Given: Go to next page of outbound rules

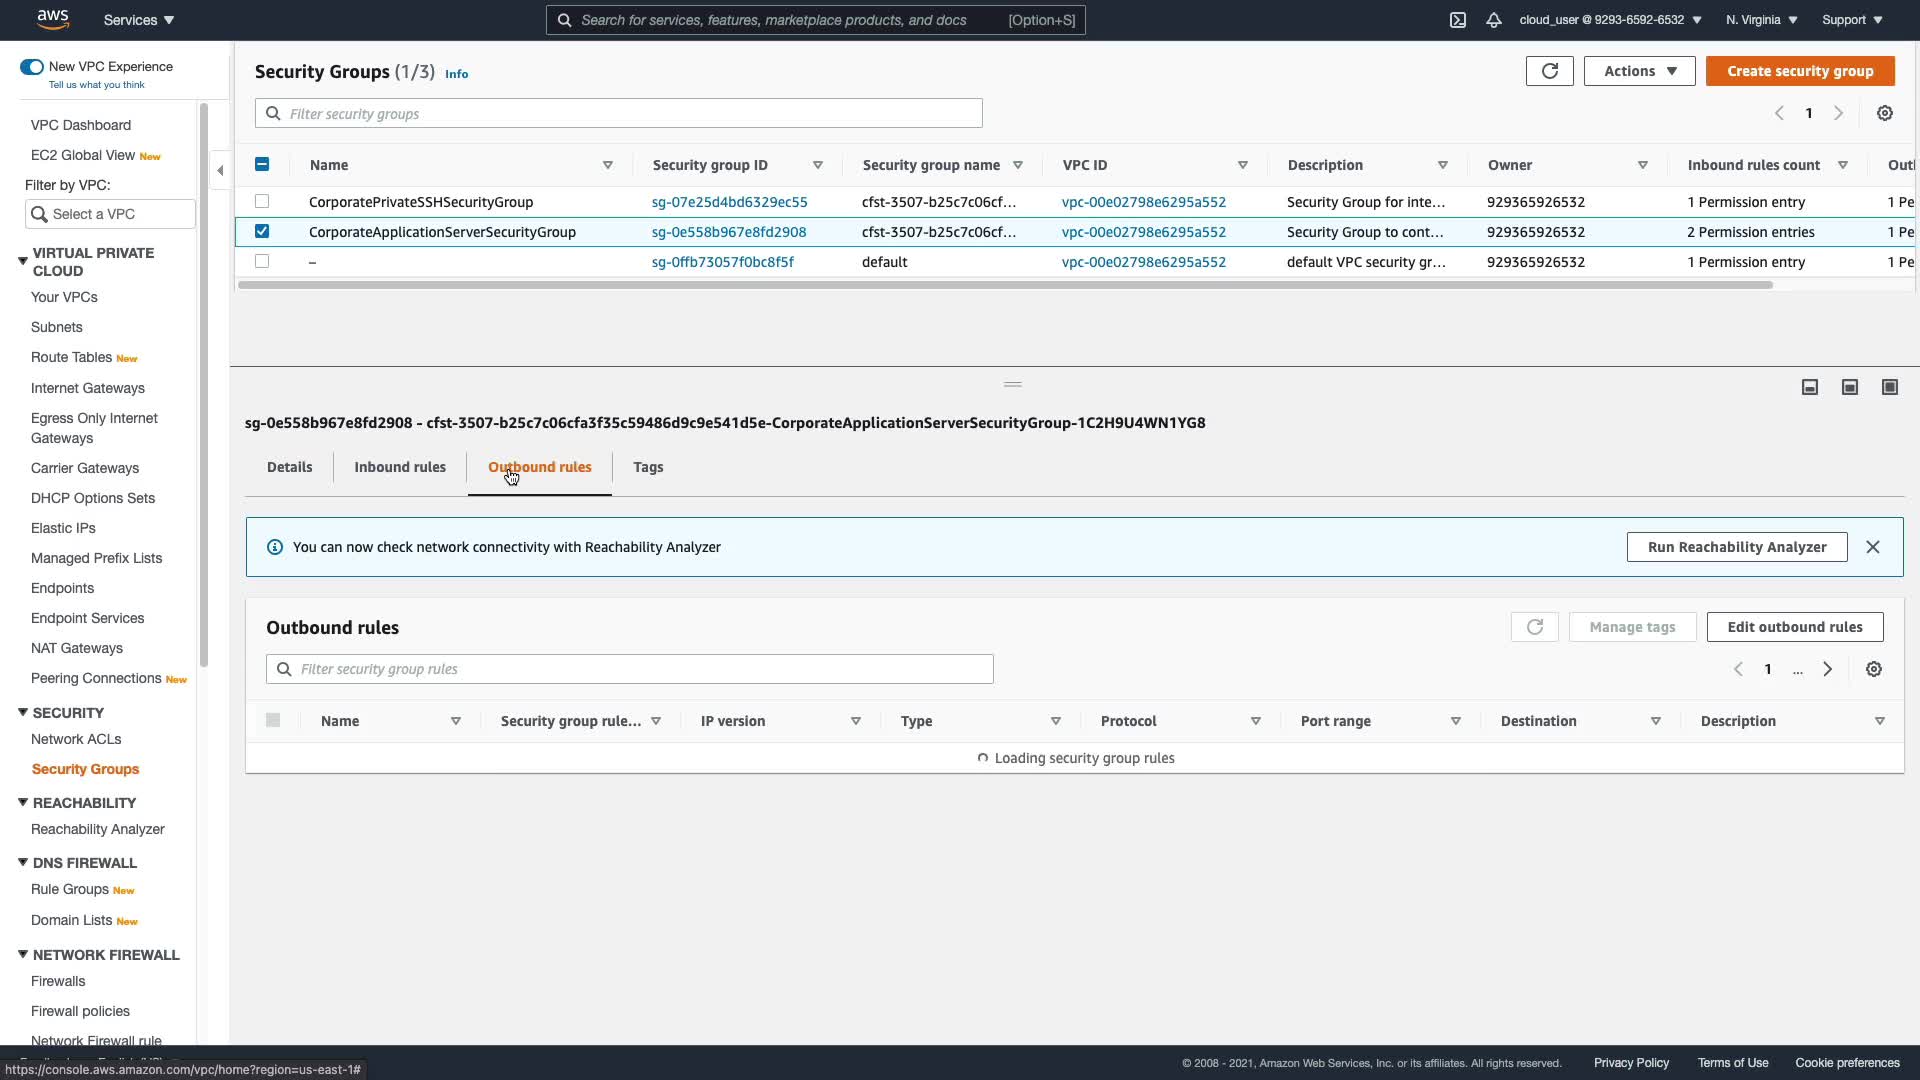Looking at the screenshot, I should point(1827,669).
